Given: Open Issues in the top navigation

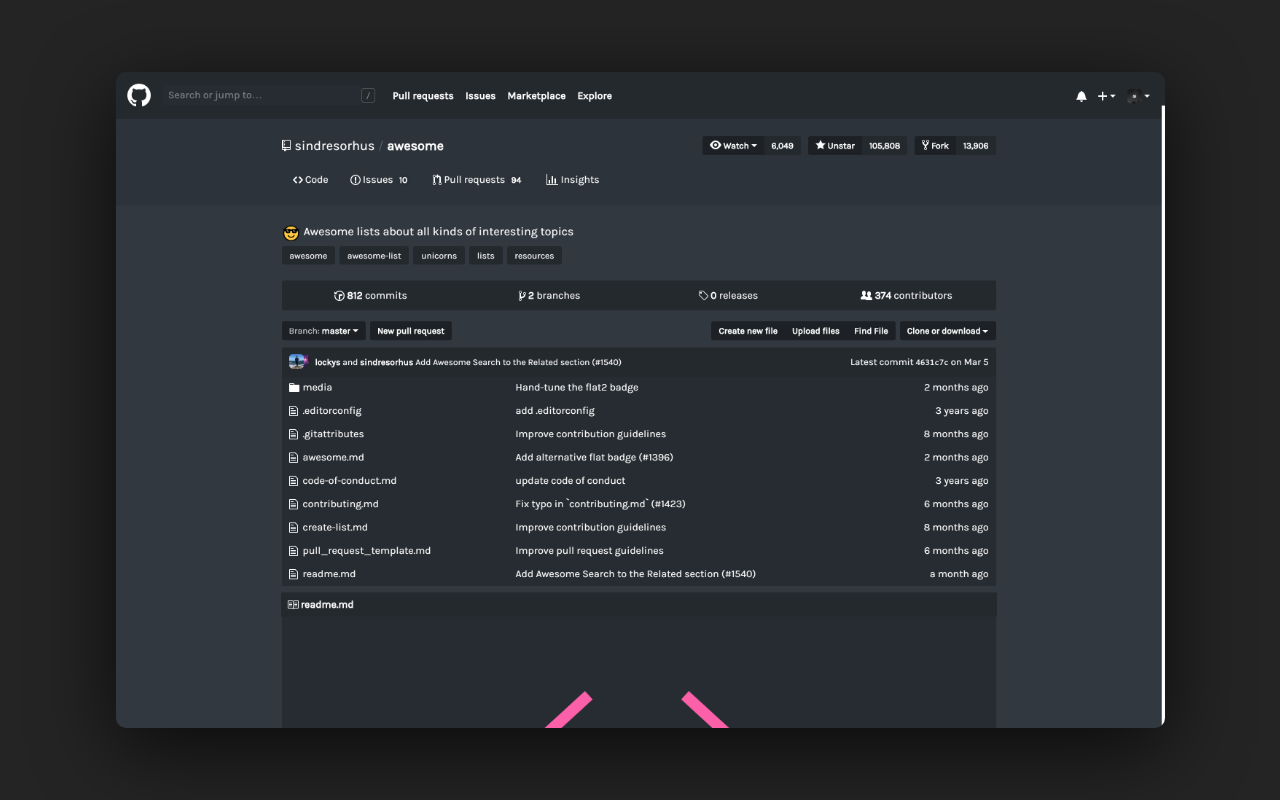Looking at the screenshot, I should pyautogui.click(x=480, y=96).
